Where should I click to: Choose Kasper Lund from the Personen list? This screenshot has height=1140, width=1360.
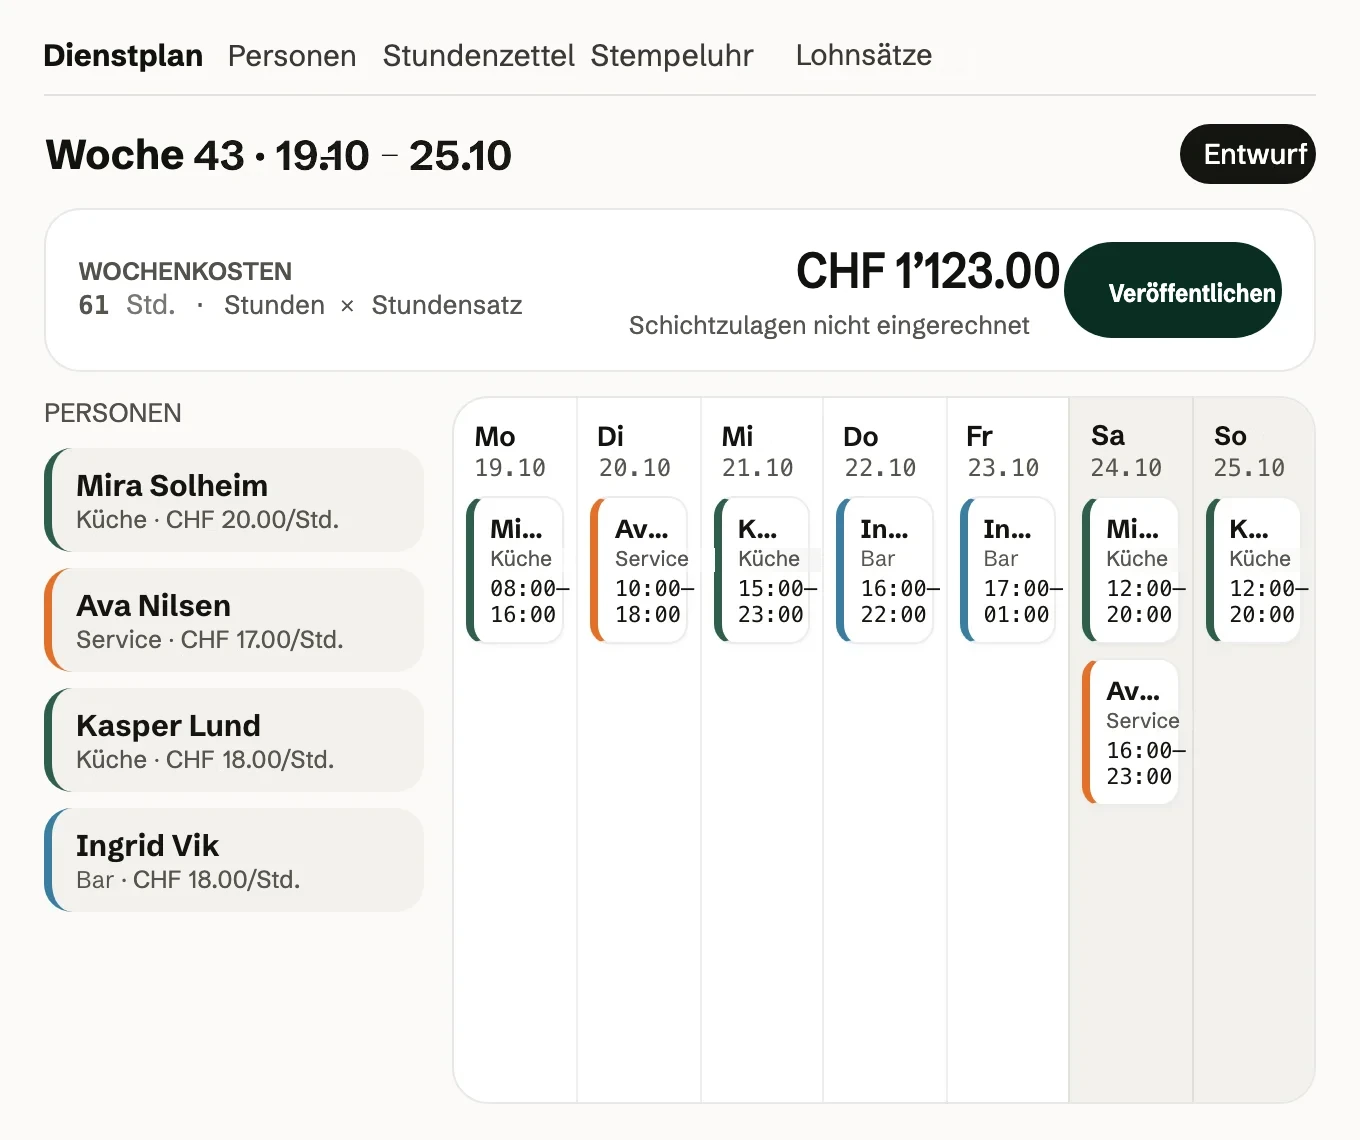tap(234, 740)
